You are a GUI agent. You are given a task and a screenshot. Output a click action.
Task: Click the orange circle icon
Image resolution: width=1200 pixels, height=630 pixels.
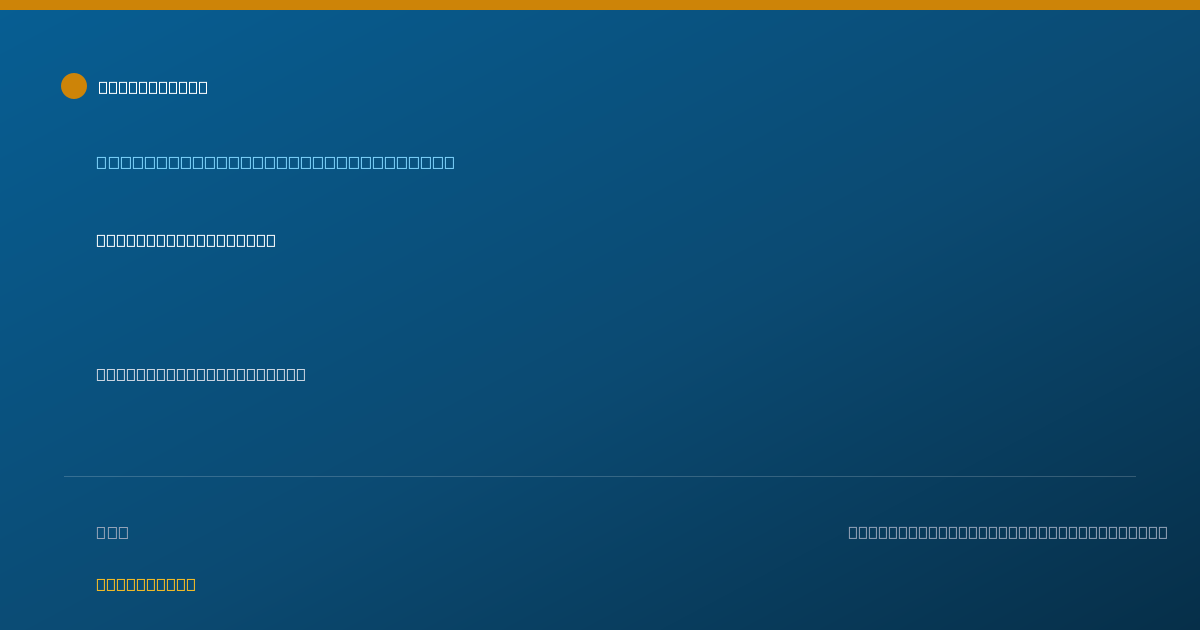coord(74,86)
